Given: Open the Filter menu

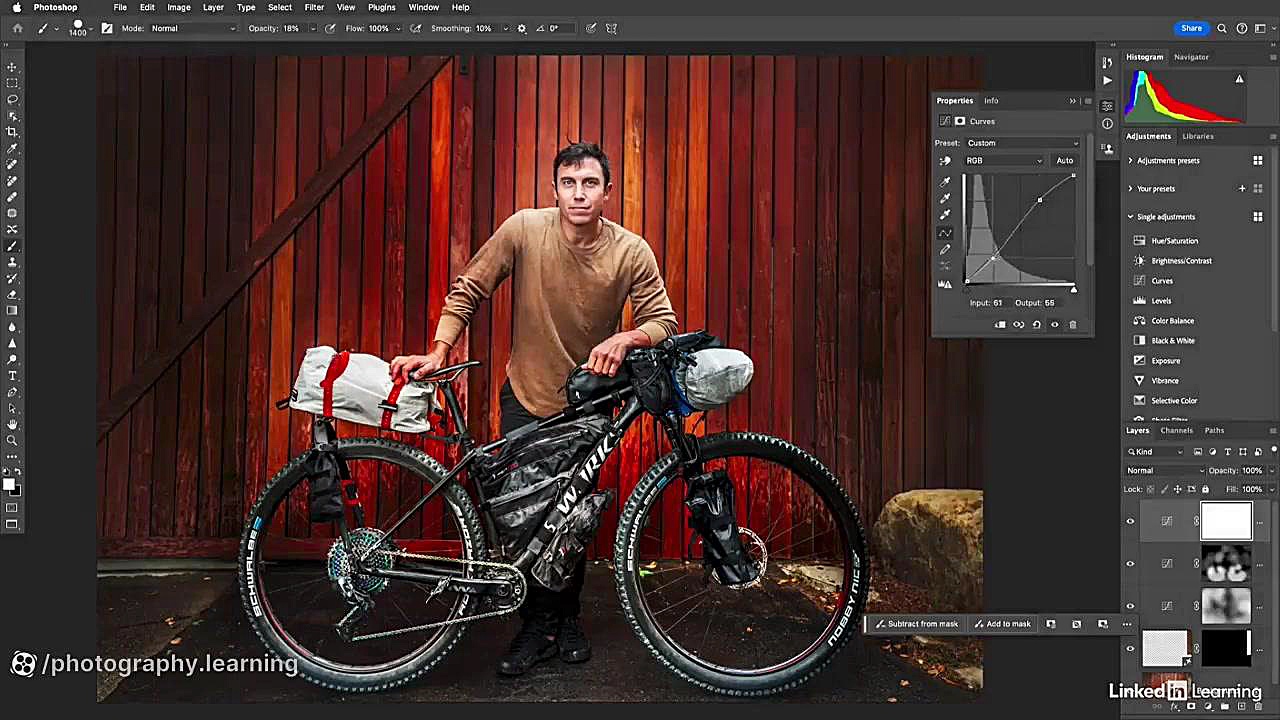Looking at the screenshot, I should (314, 7).
